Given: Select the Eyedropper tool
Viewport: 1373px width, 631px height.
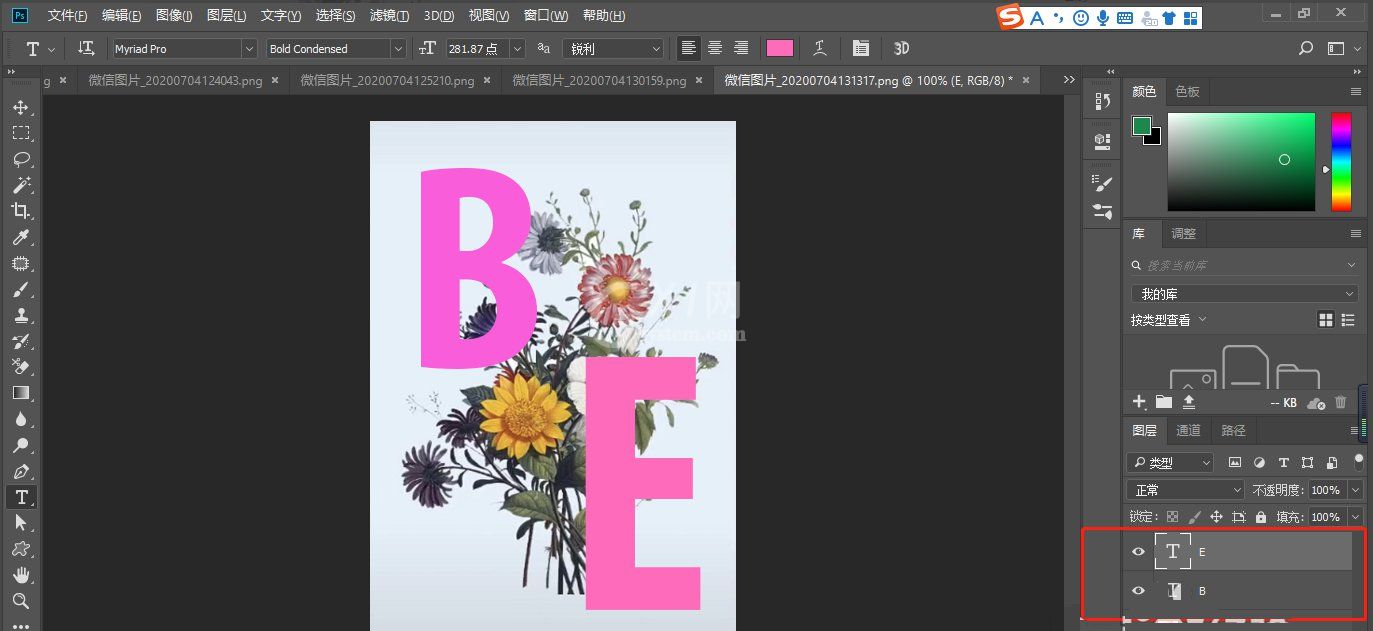Looking at the screenshot, I should click(21, 237).
